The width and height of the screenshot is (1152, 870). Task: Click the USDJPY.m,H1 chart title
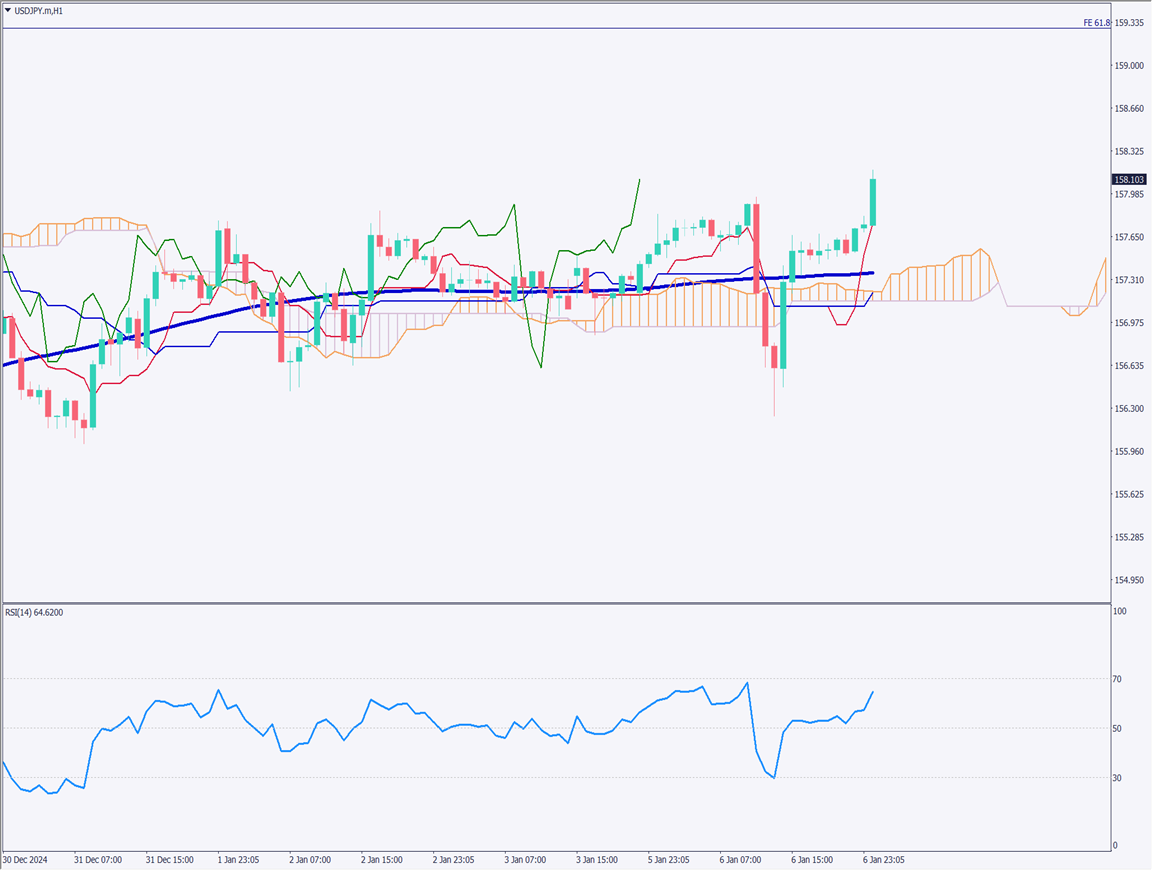40,10
